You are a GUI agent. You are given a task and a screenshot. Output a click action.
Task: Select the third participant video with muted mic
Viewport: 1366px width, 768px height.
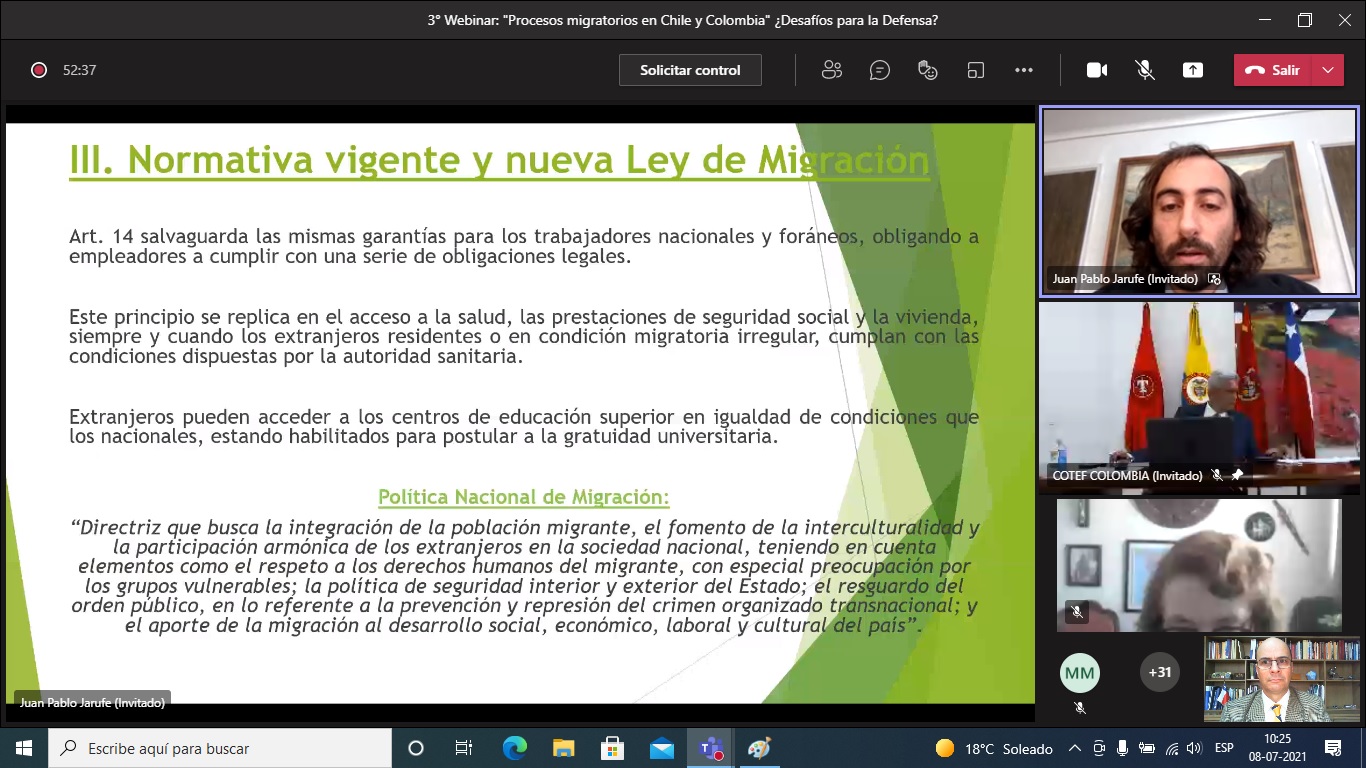(x=1199, y=565)
